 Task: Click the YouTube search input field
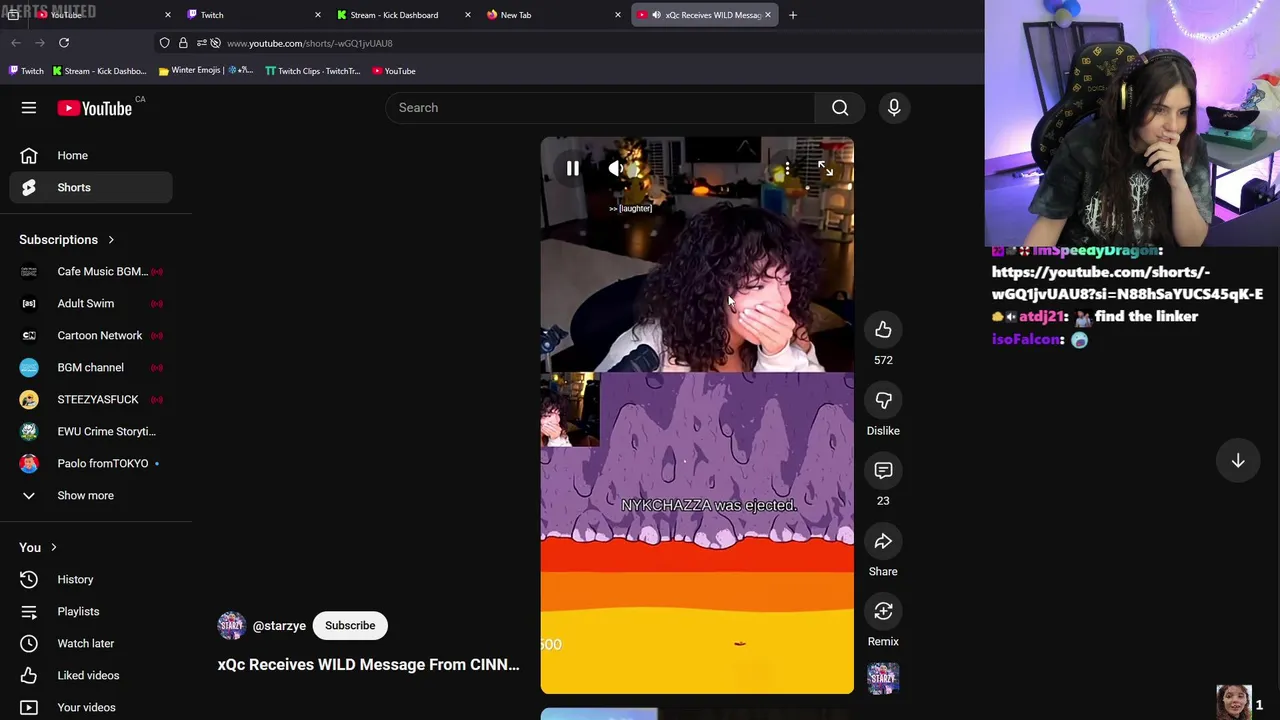click(600, 108)
